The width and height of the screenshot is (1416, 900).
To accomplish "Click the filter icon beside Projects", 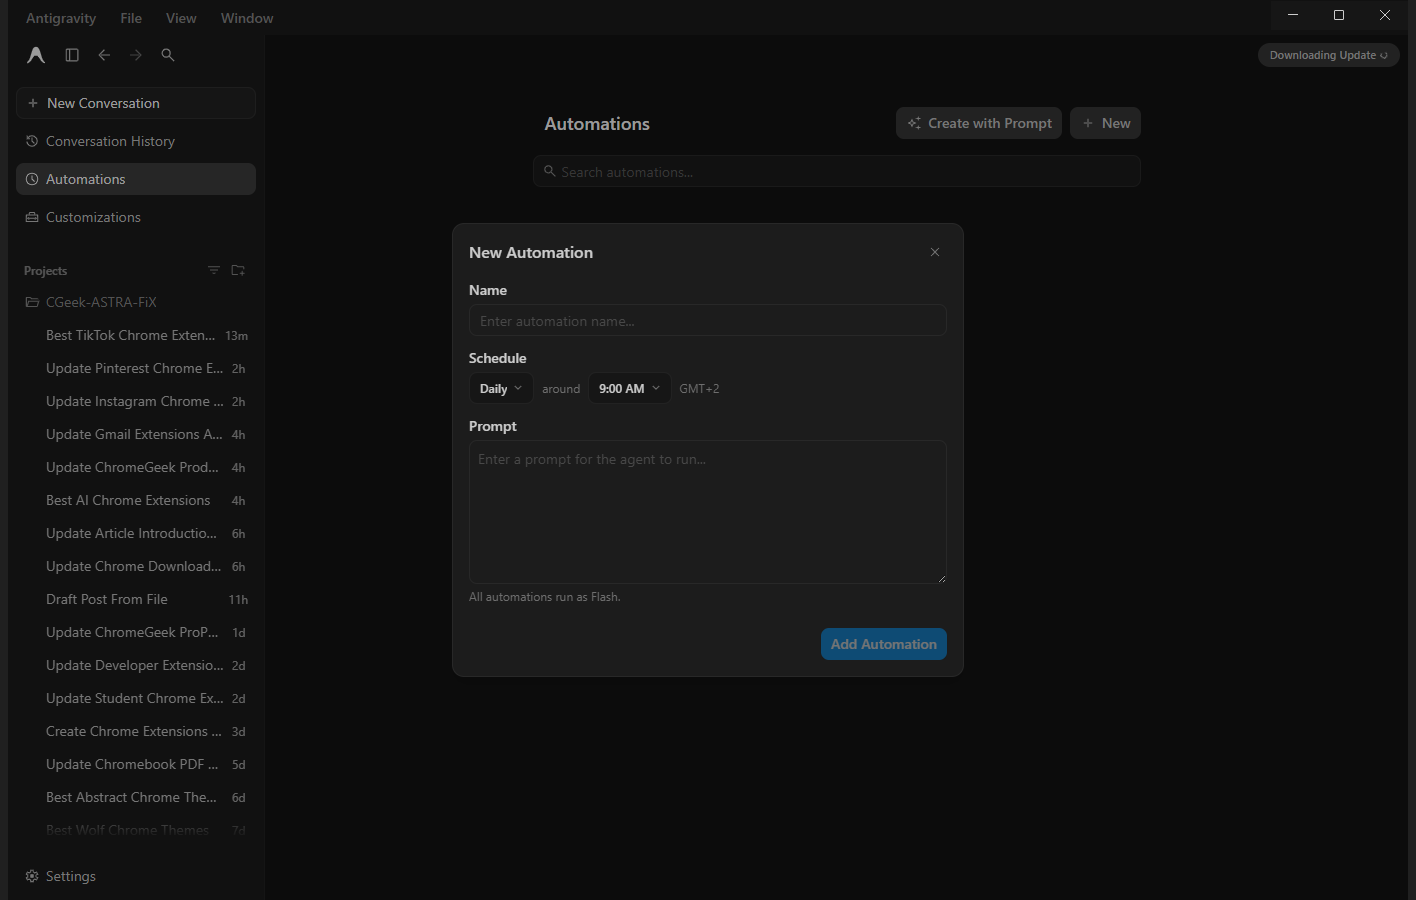I will coord(214,270).
